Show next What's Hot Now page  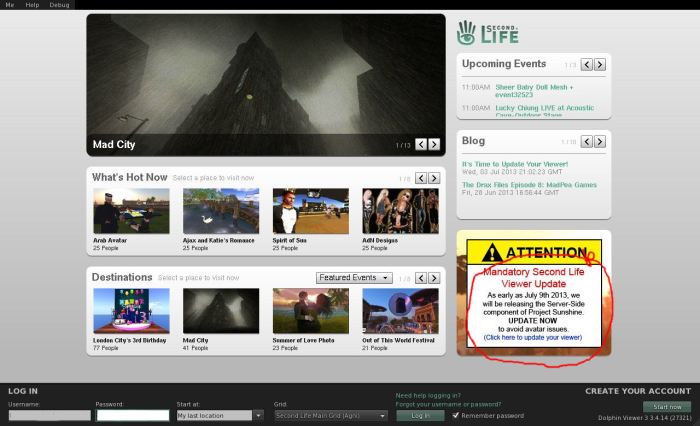(x=434, y=178)
